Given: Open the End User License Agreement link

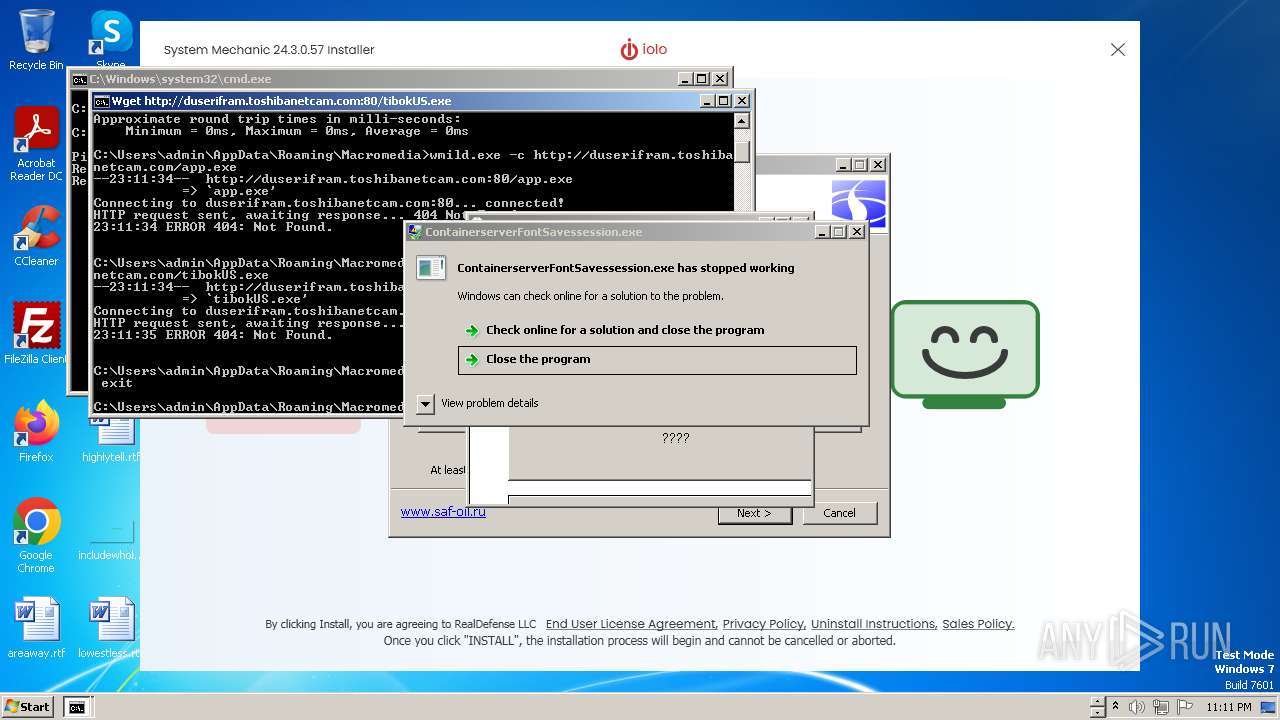Looking at the screenshot, I should [630, 624].
